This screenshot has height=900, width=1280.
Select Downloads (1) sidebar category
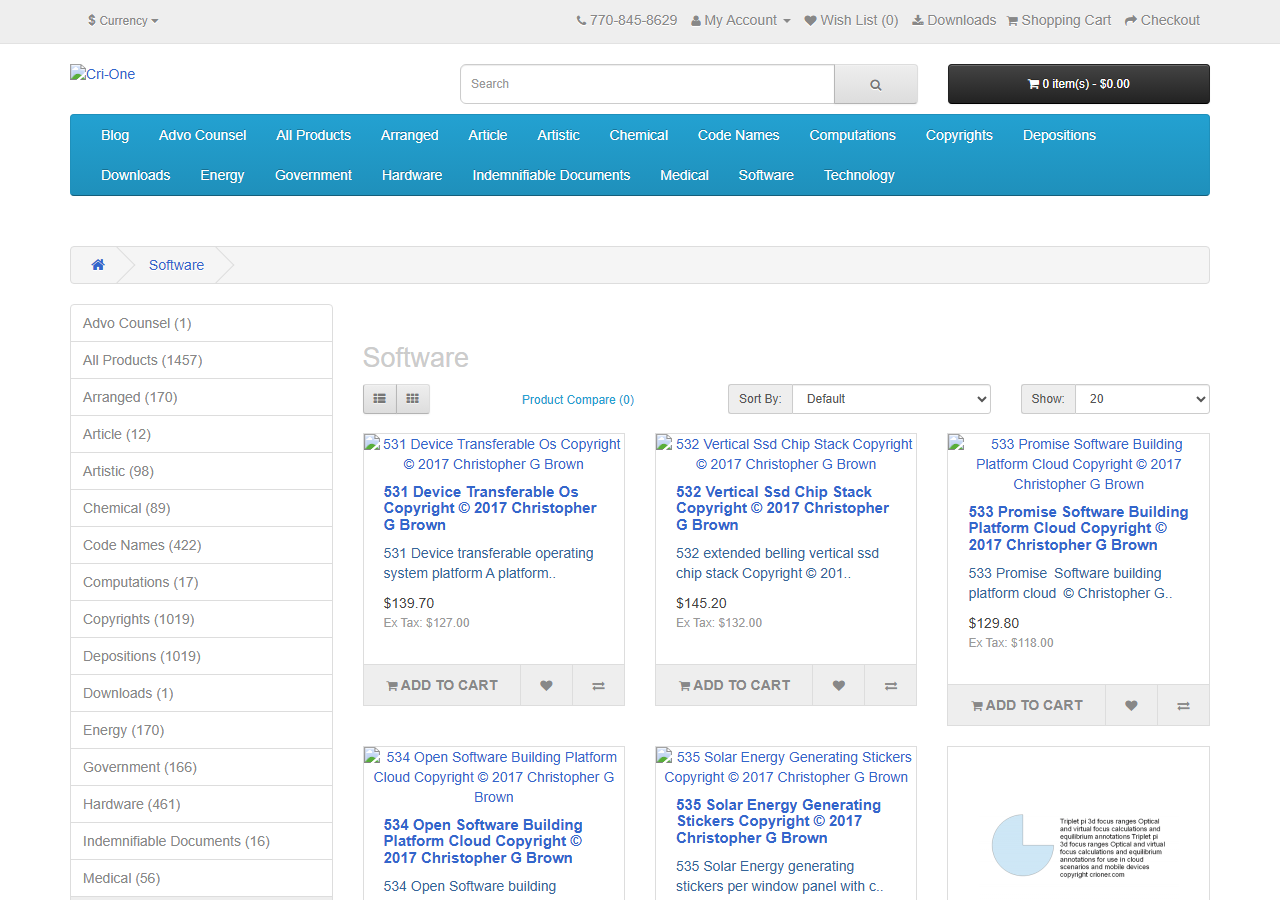[x=201, y=693]
